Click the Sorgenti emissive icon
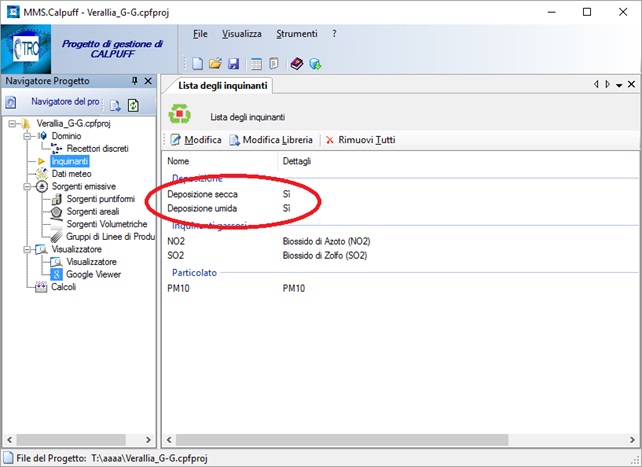 (x=42, y=187)
